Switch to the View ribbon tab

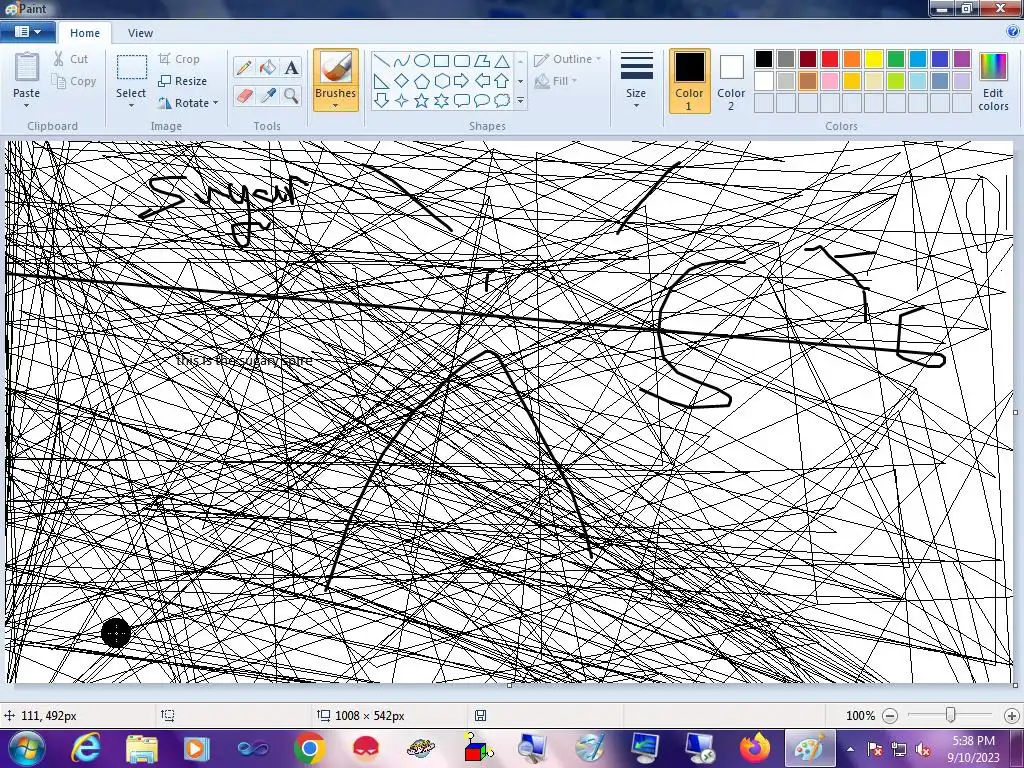pyautogui.click(x=140, y=33)
